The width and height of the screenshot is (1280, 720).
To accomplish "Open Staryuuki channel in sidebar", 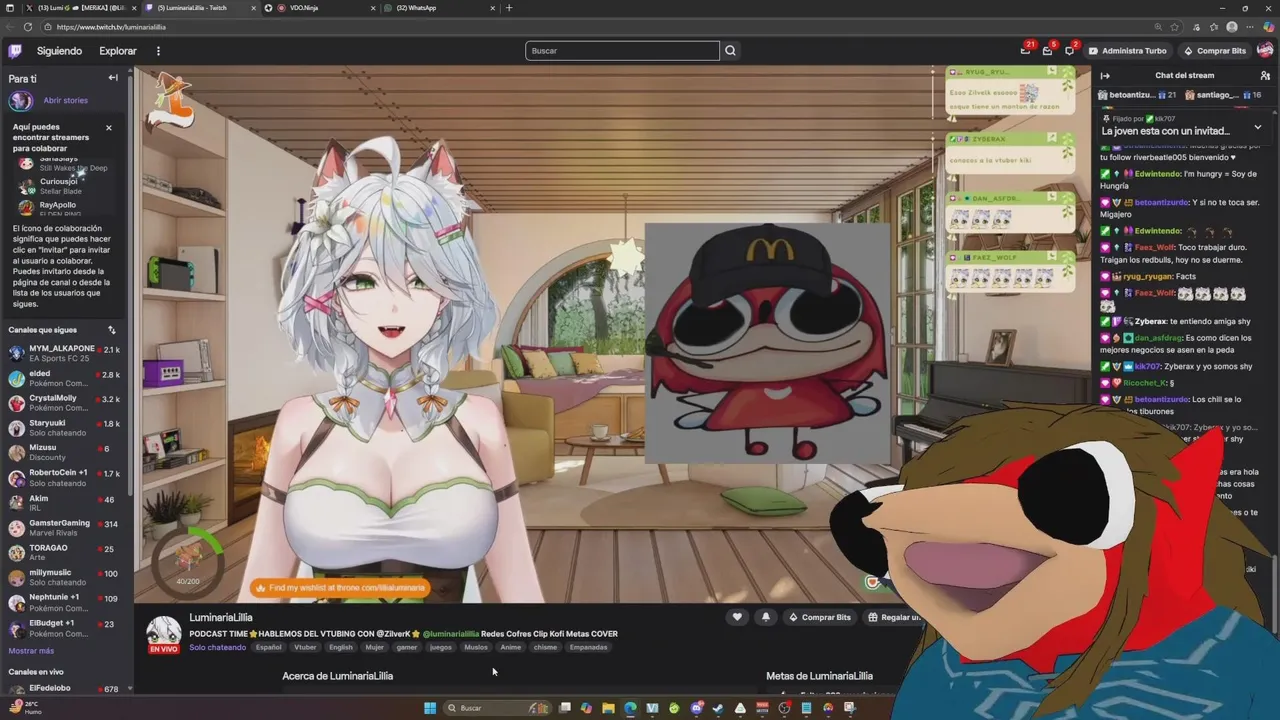I will coord(64,428).
